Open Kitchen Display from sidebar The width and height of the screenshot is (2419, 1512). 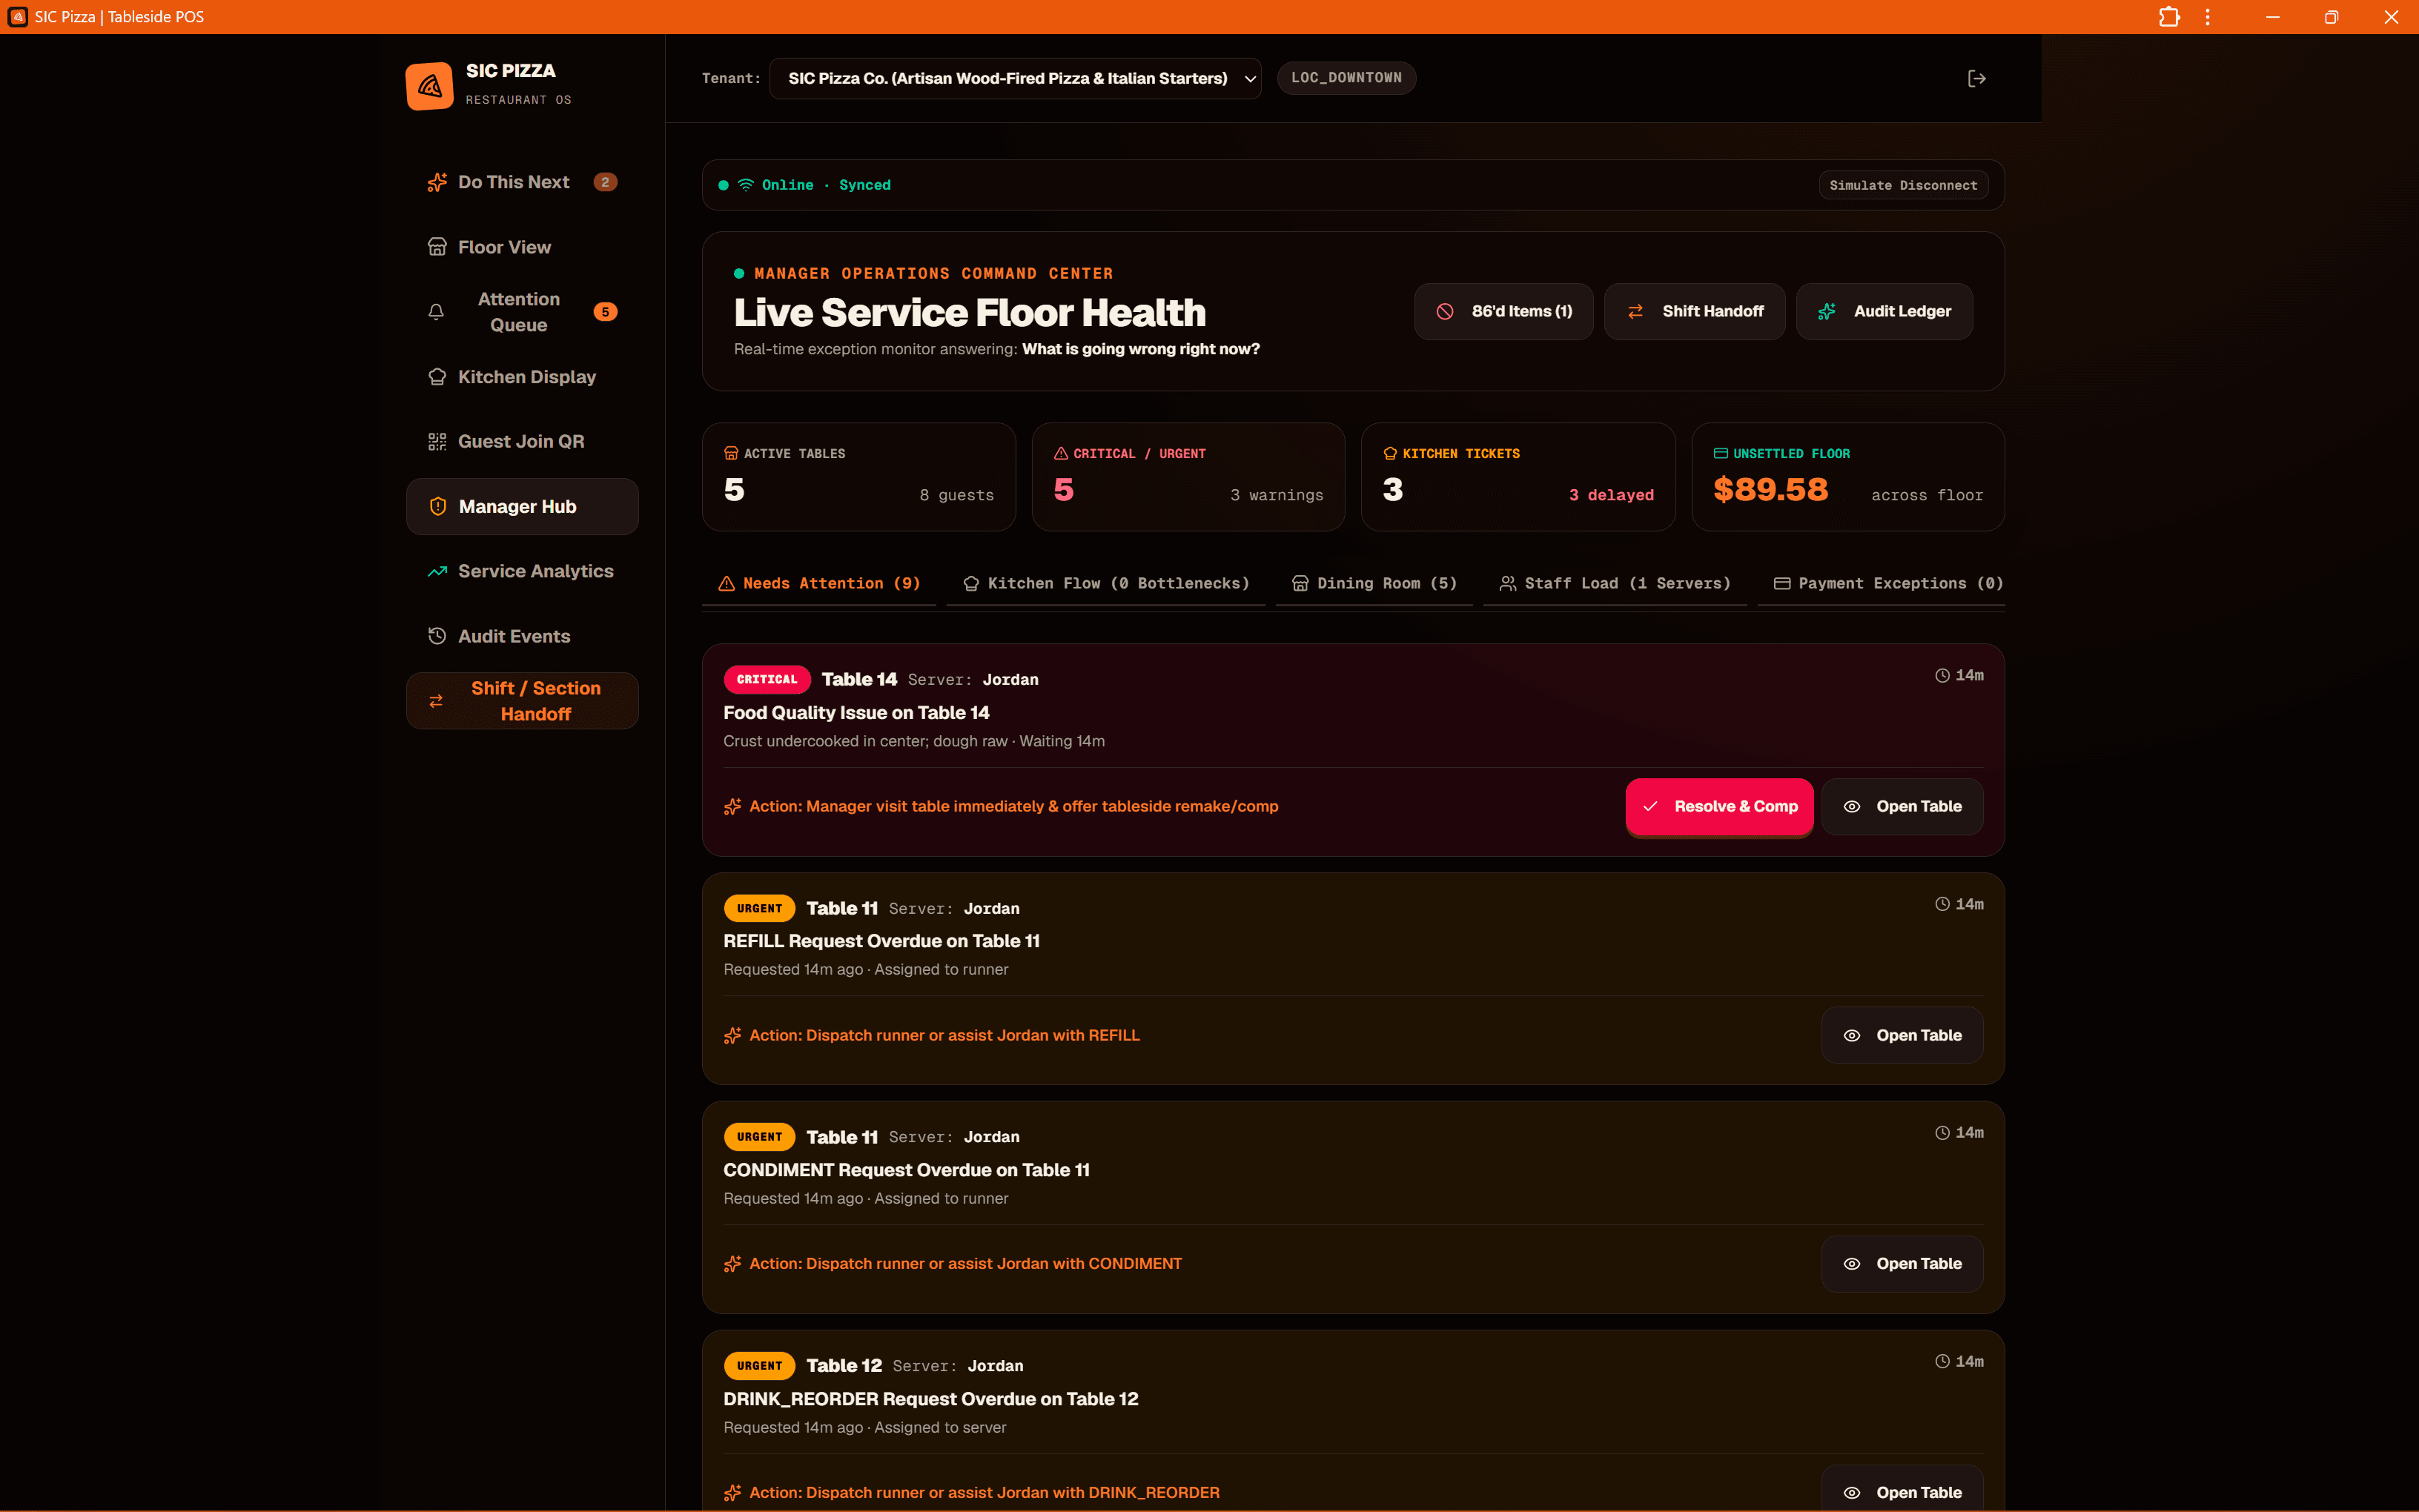[x=522, y=377]
